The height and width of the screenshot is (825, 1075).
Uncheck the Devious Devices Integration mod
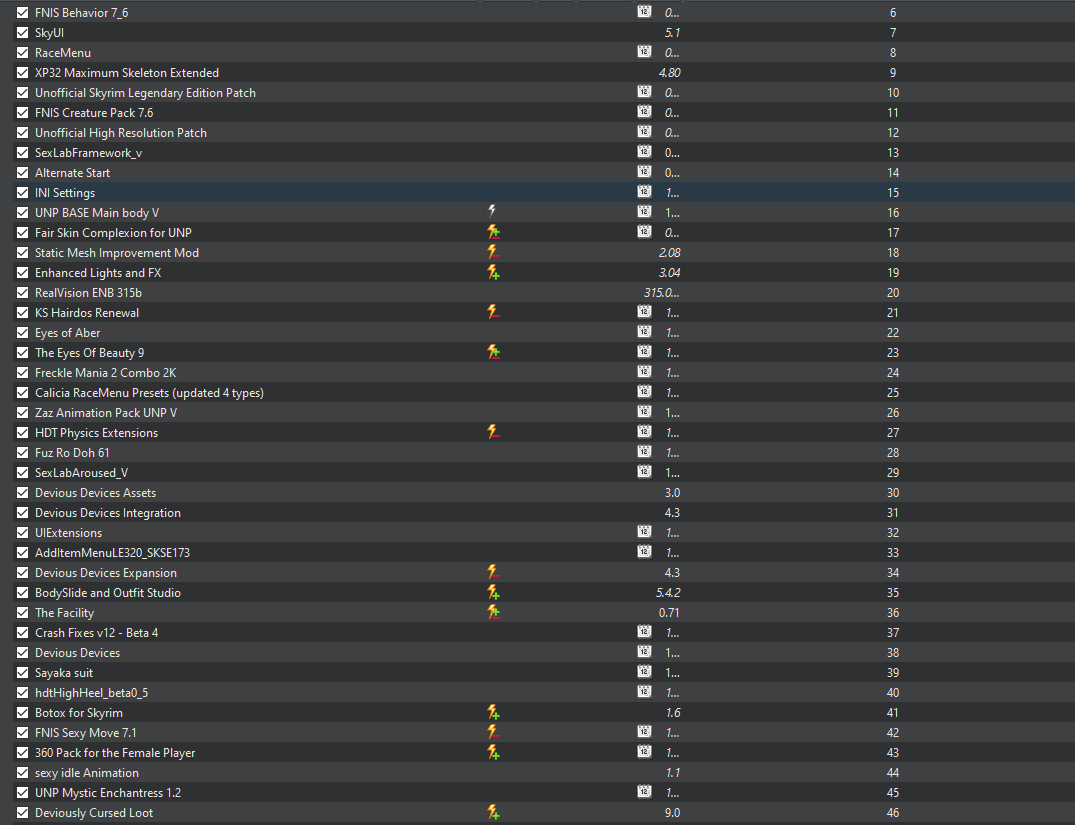pos(23,512)
